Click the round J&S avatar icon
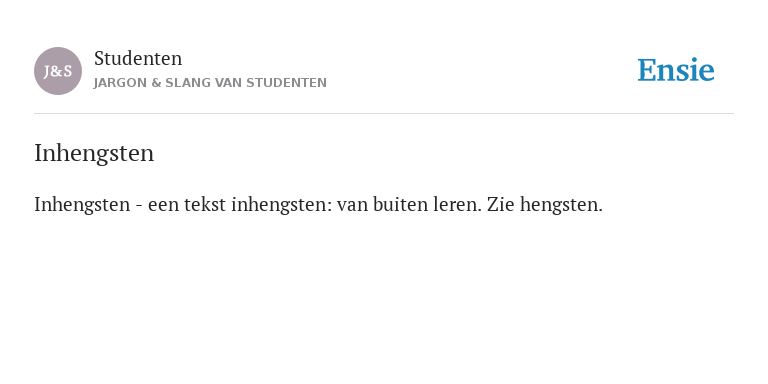Screen dimensions: 768x384 tap(58, 71)
